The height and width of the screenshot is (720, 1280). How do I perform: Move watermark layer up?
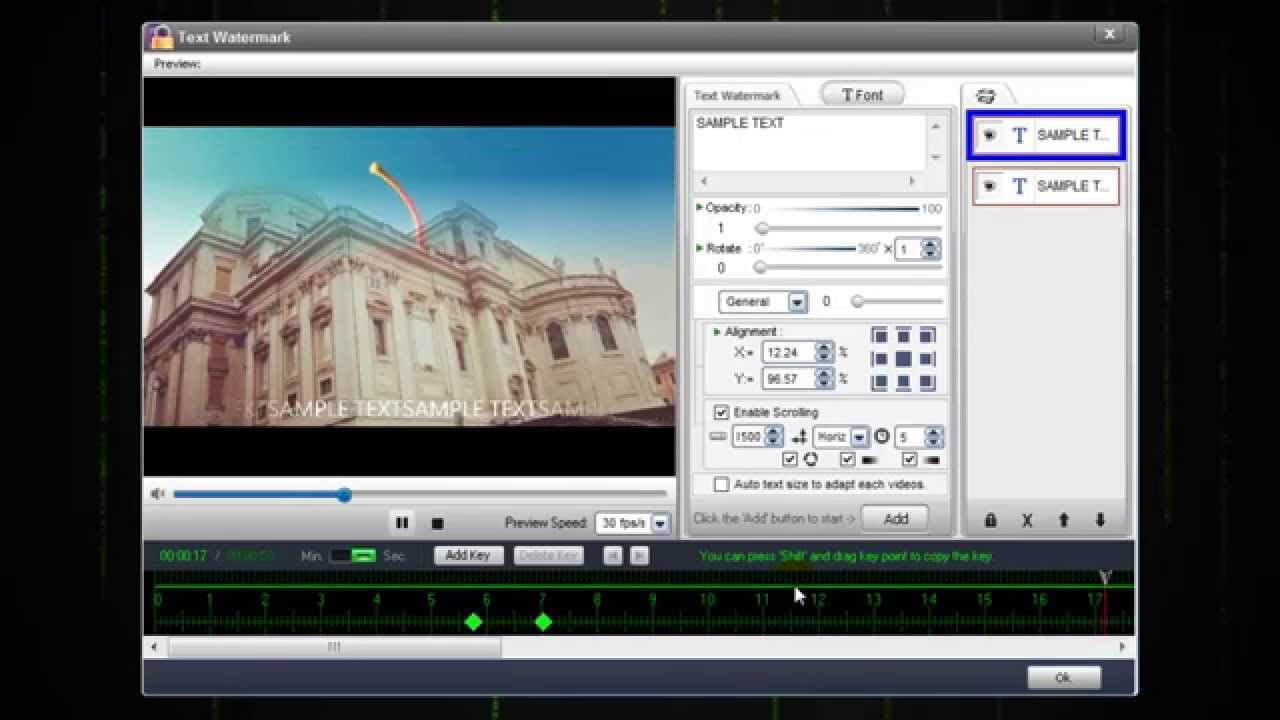1063,520
